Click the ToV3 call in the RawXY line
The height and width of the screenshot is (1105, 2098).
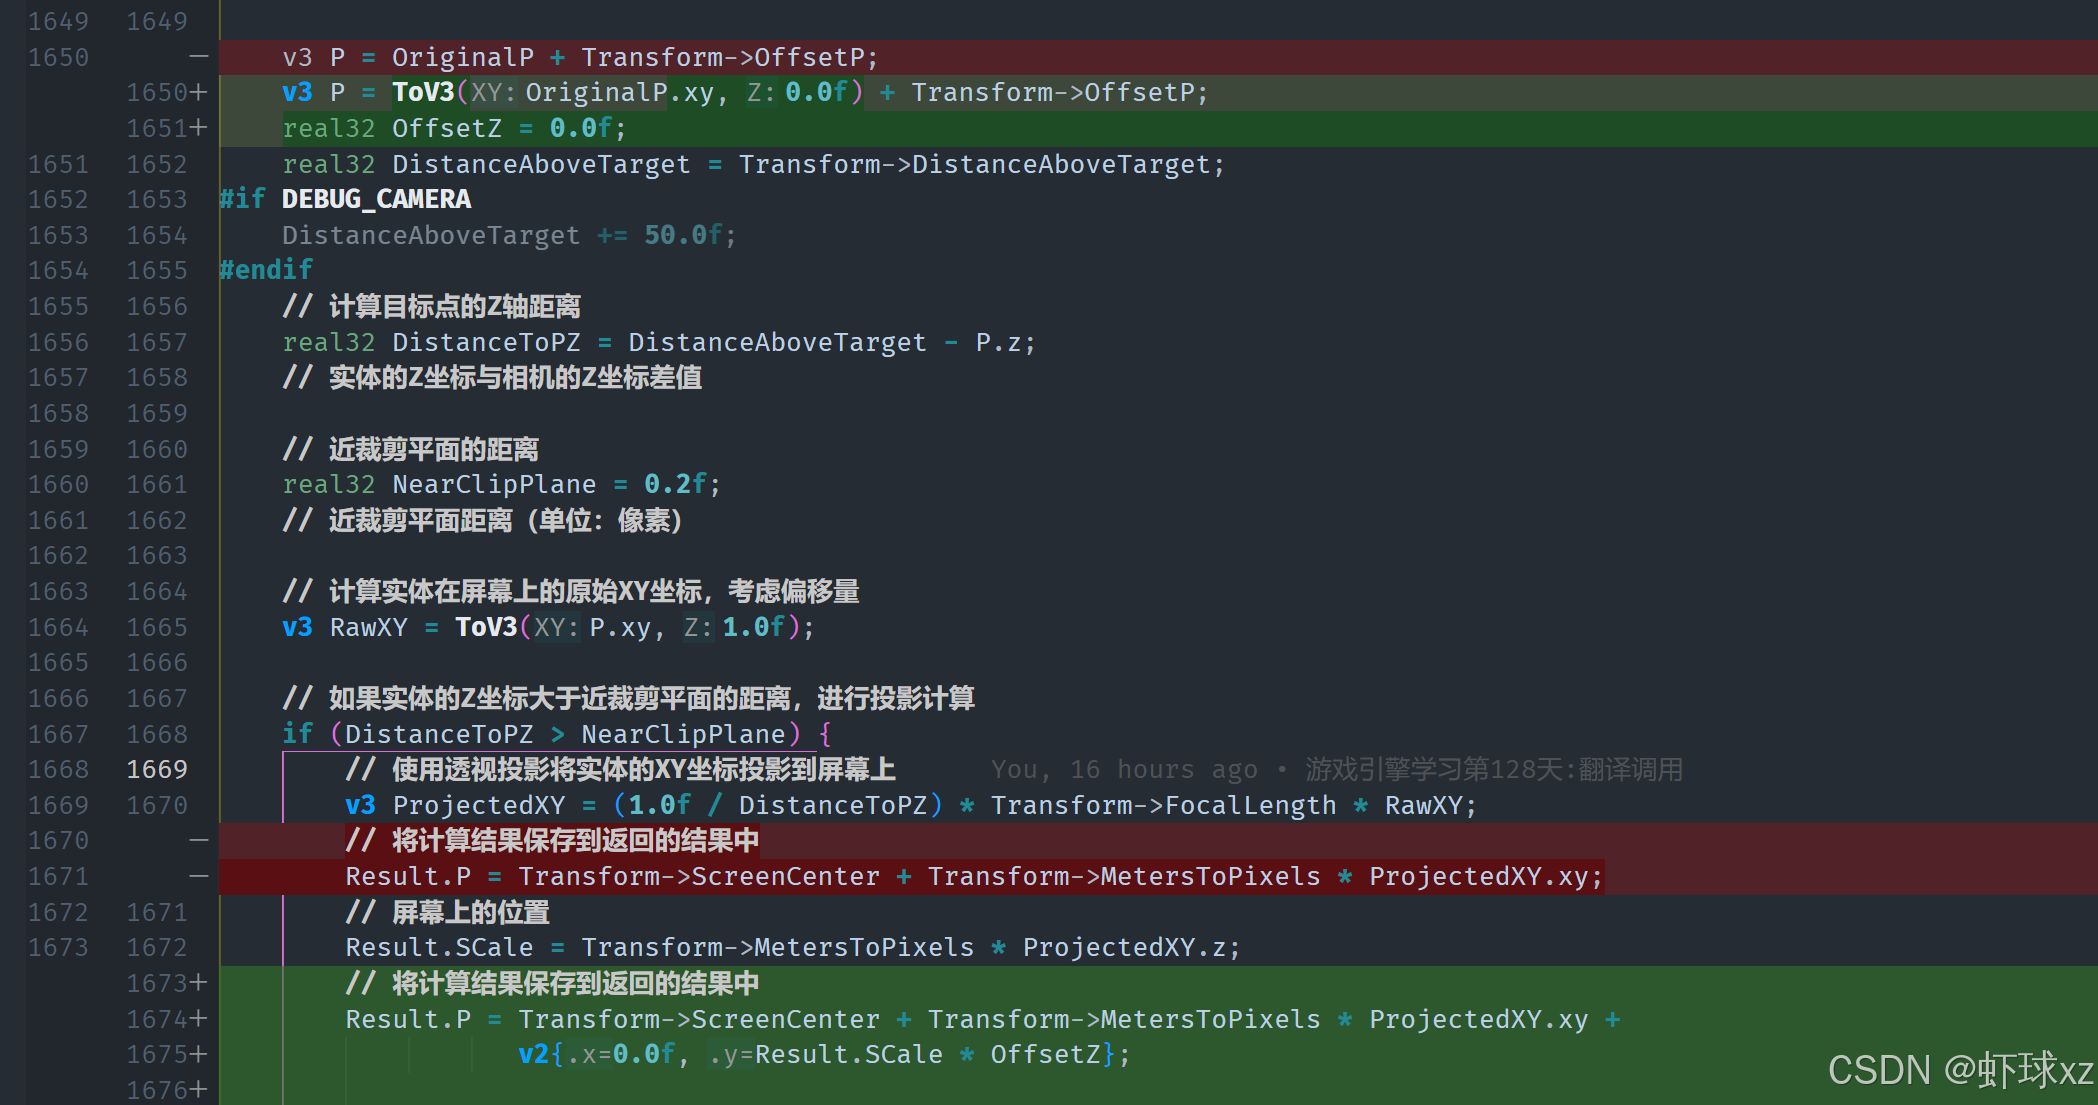(x=486, y=627)
